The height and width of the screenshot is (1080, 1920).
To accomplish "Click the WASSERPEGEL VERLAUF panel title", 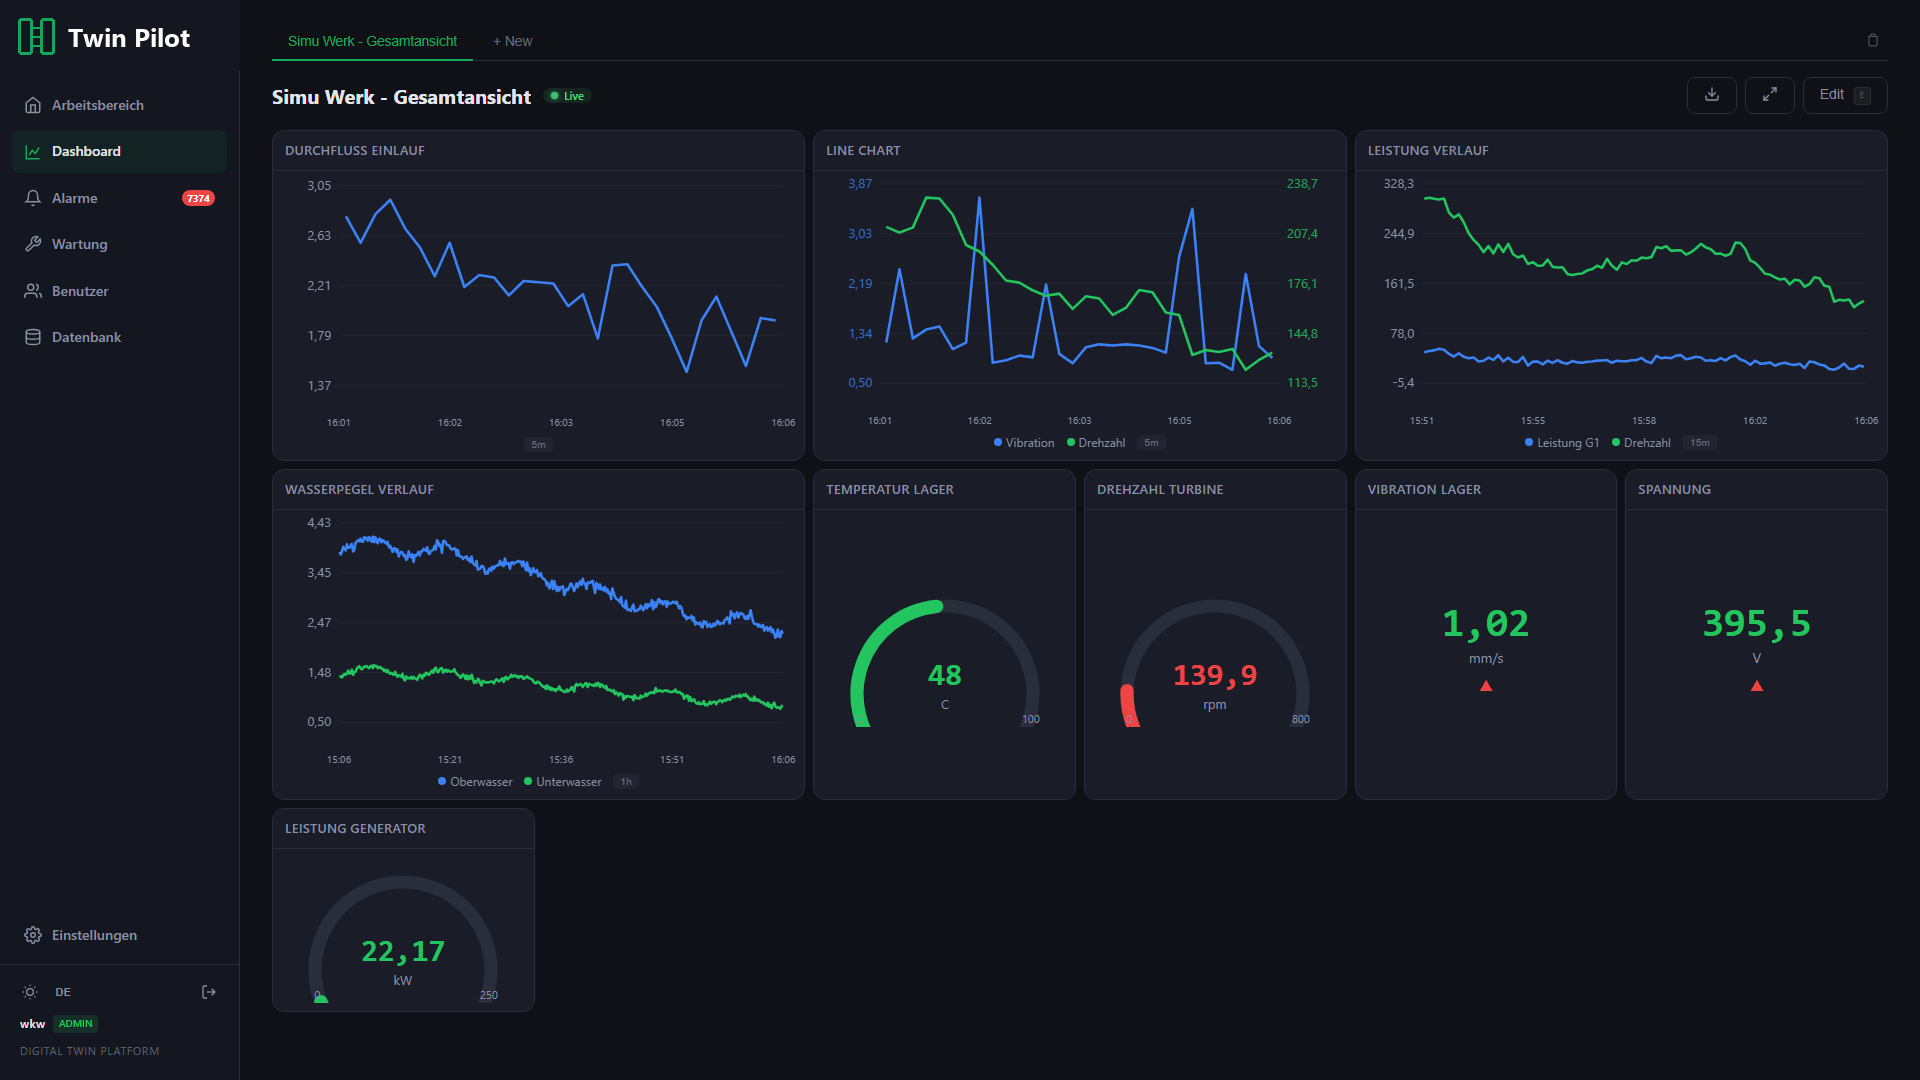I will [359, 490].
